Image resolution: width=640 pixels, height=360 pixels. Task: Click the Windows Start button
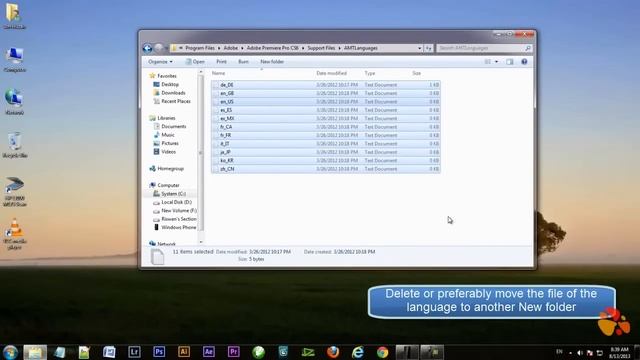(x=10, y=352)
